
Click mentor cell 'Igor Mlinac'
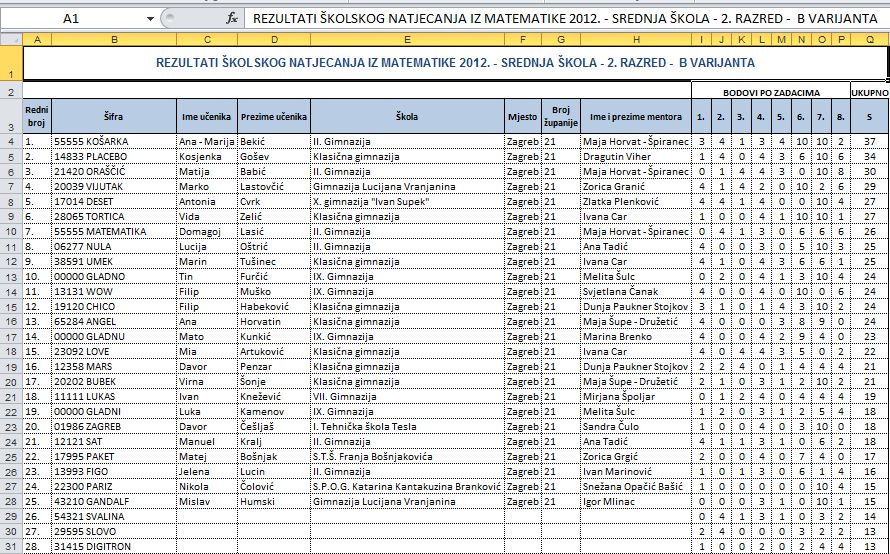pyautogui.click(x=636, y=502)
